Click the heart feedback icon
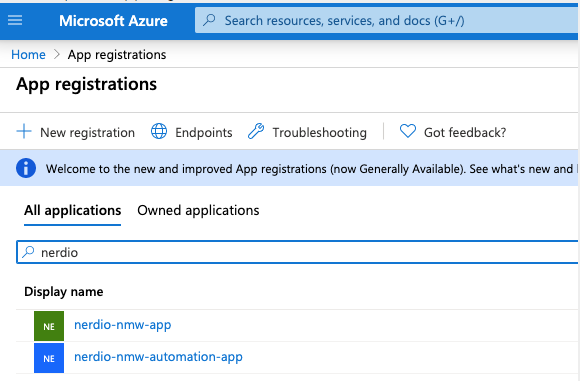 [408, 131]
